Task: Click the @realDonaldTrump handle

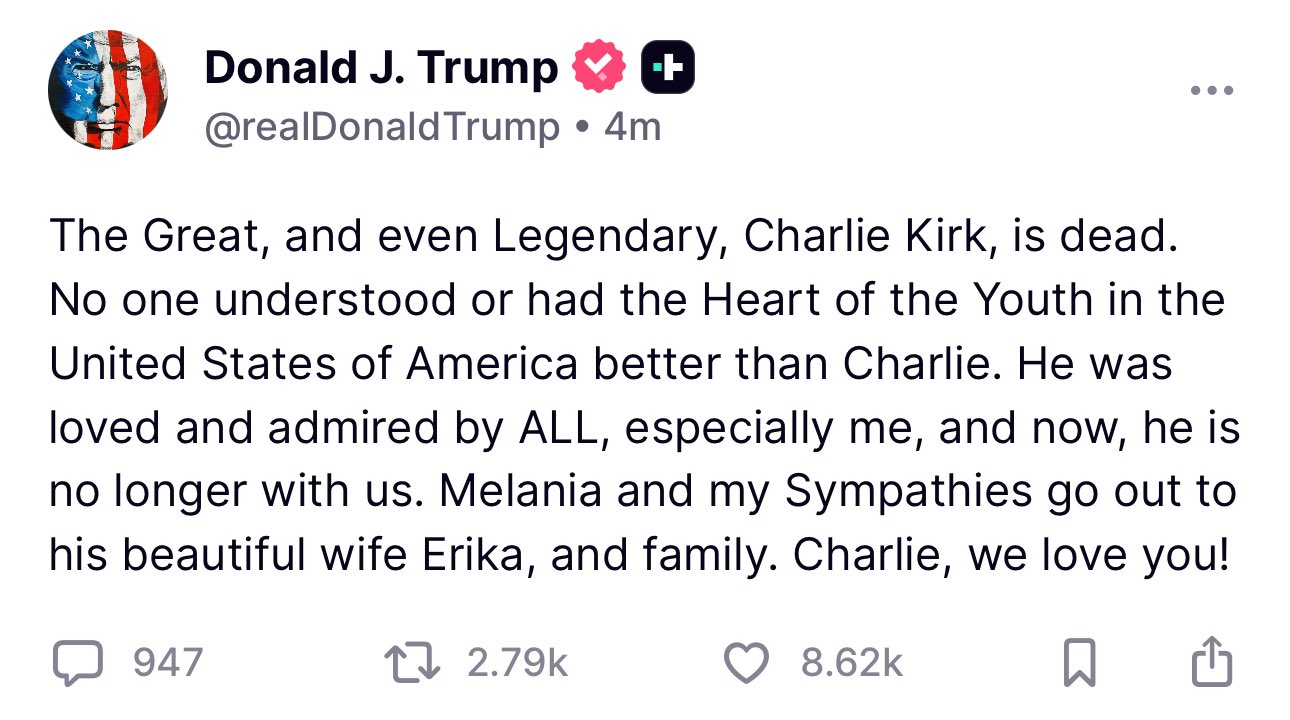Action: pyautogui.click(x=382, y=127)
